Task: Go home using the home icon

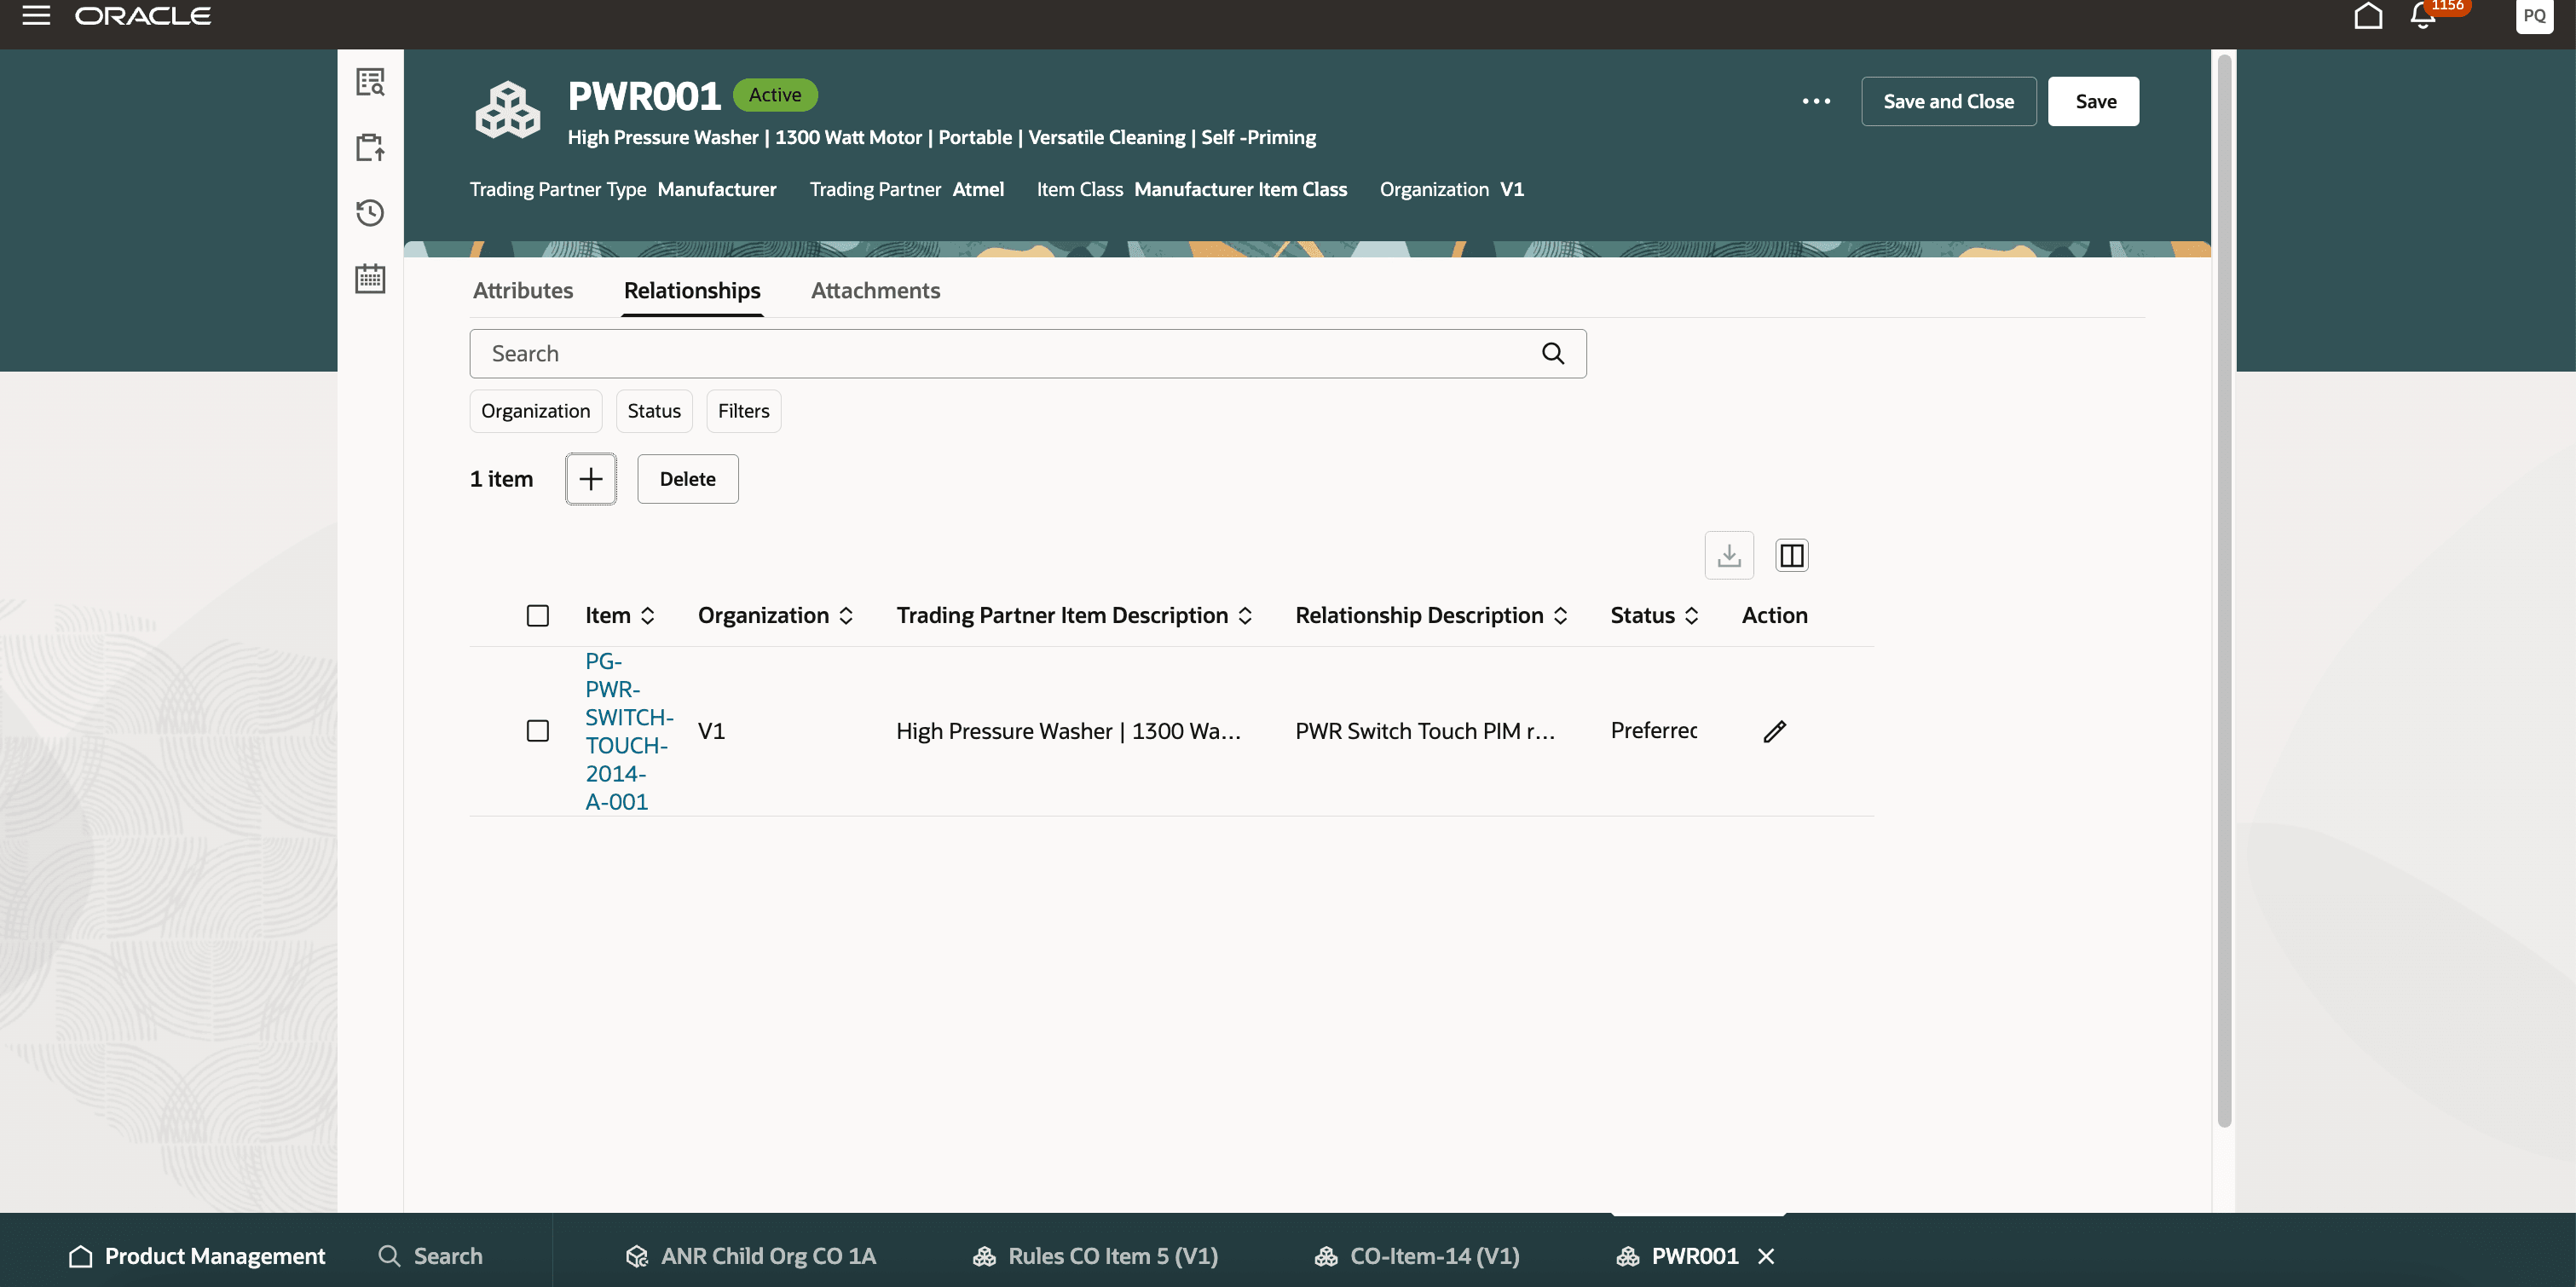Action: click(2368, 15)
